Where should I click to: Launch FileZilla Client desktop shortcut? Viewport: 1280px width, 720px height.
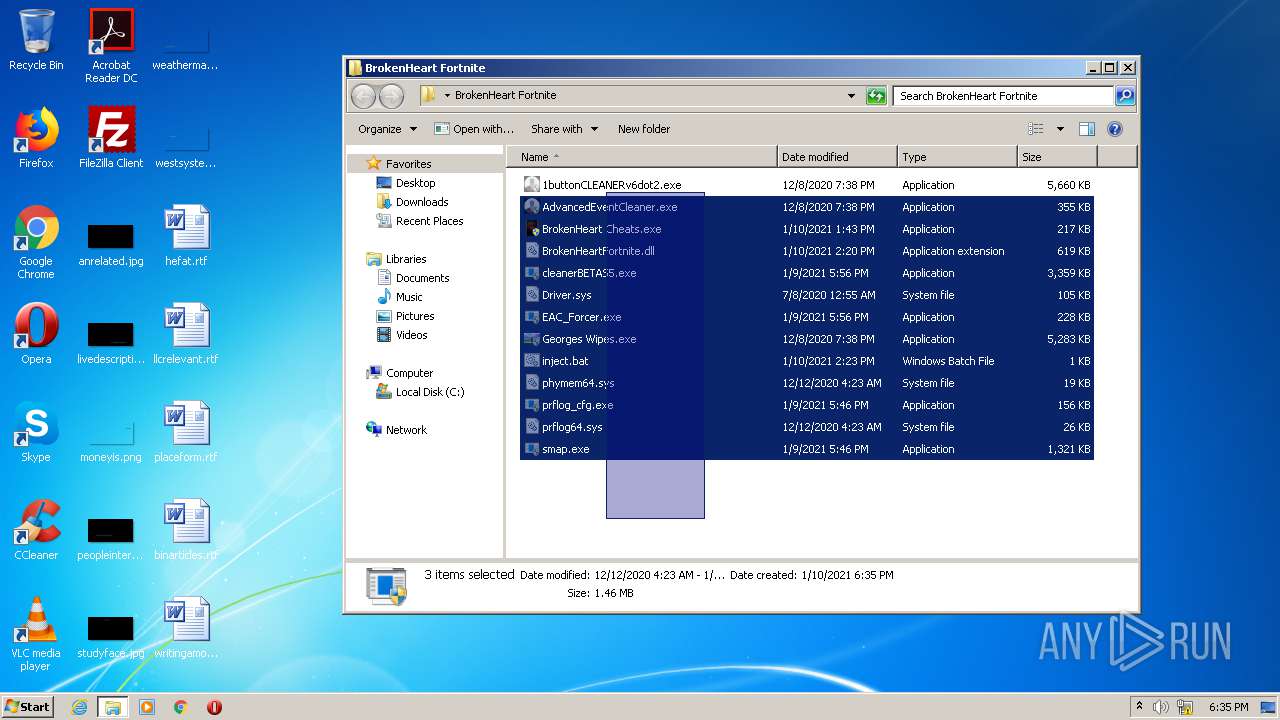tap(111, 137)
